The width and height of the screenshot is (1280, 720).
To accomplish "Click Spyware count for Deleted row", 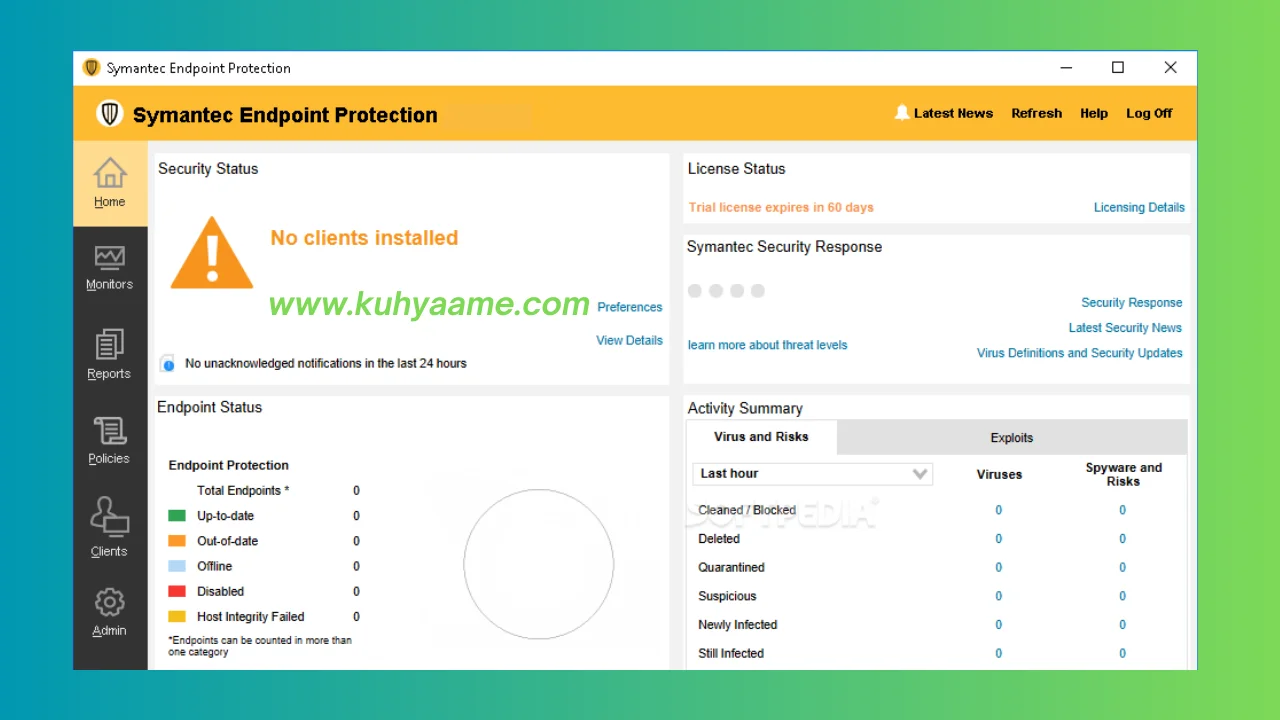I will [x=1122, y=539].
